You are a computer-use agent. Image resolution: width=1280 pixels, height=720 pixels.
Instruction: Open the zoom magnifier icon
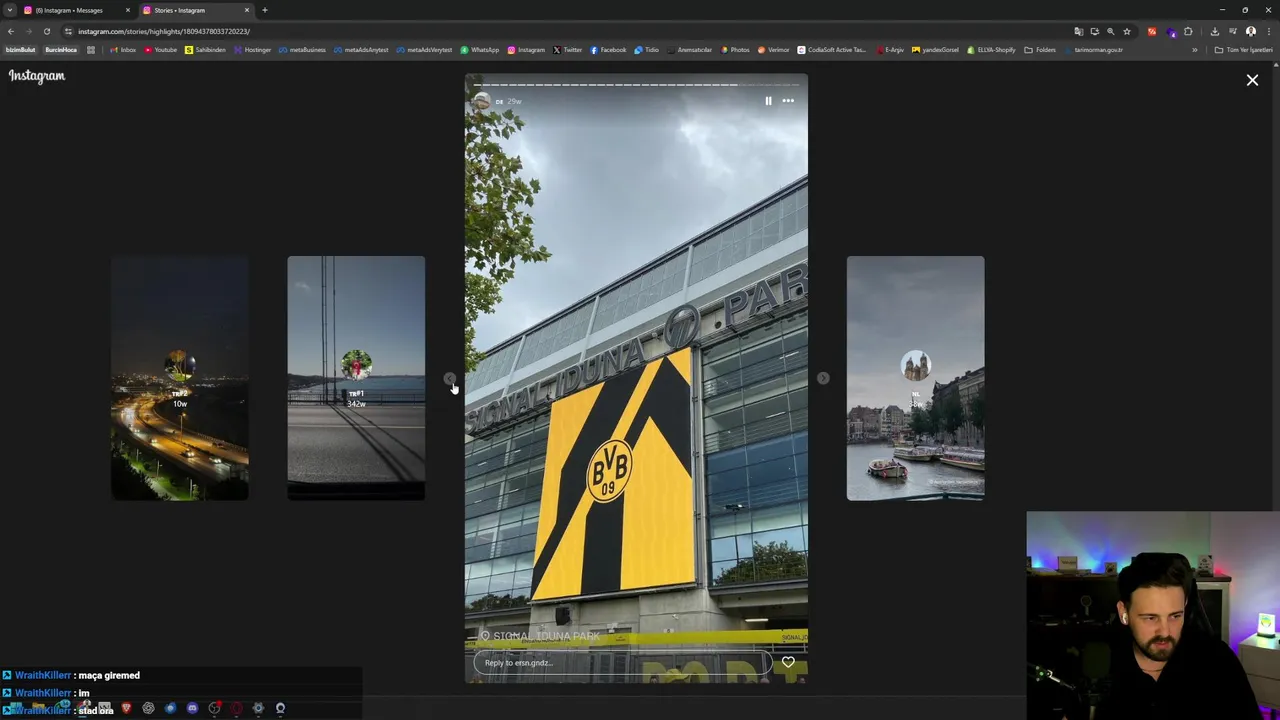coord(1110,31)
